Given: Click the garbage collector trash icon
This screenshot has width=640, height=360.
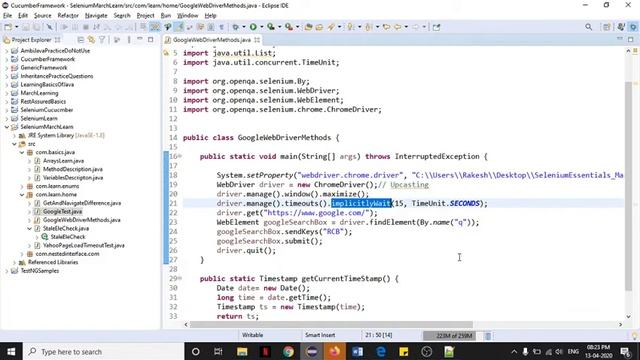Looking at the screenshot, I should 488,336.
